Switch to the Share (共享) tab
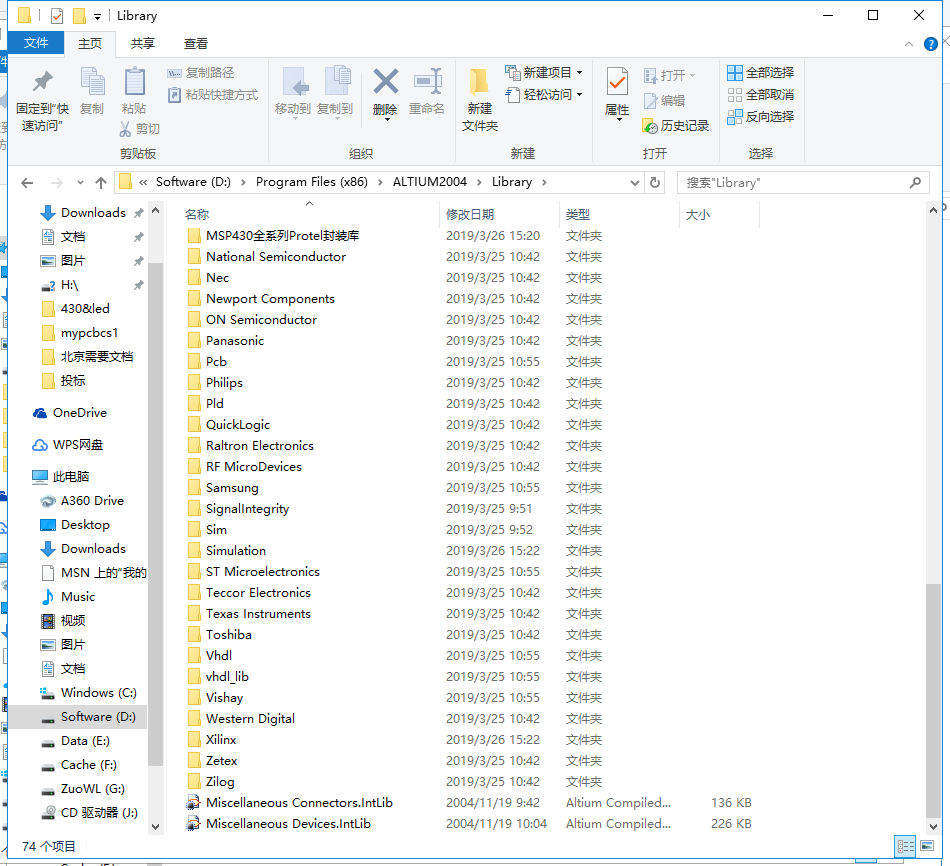Screen dimensions: 950x866 click(143, 44)
